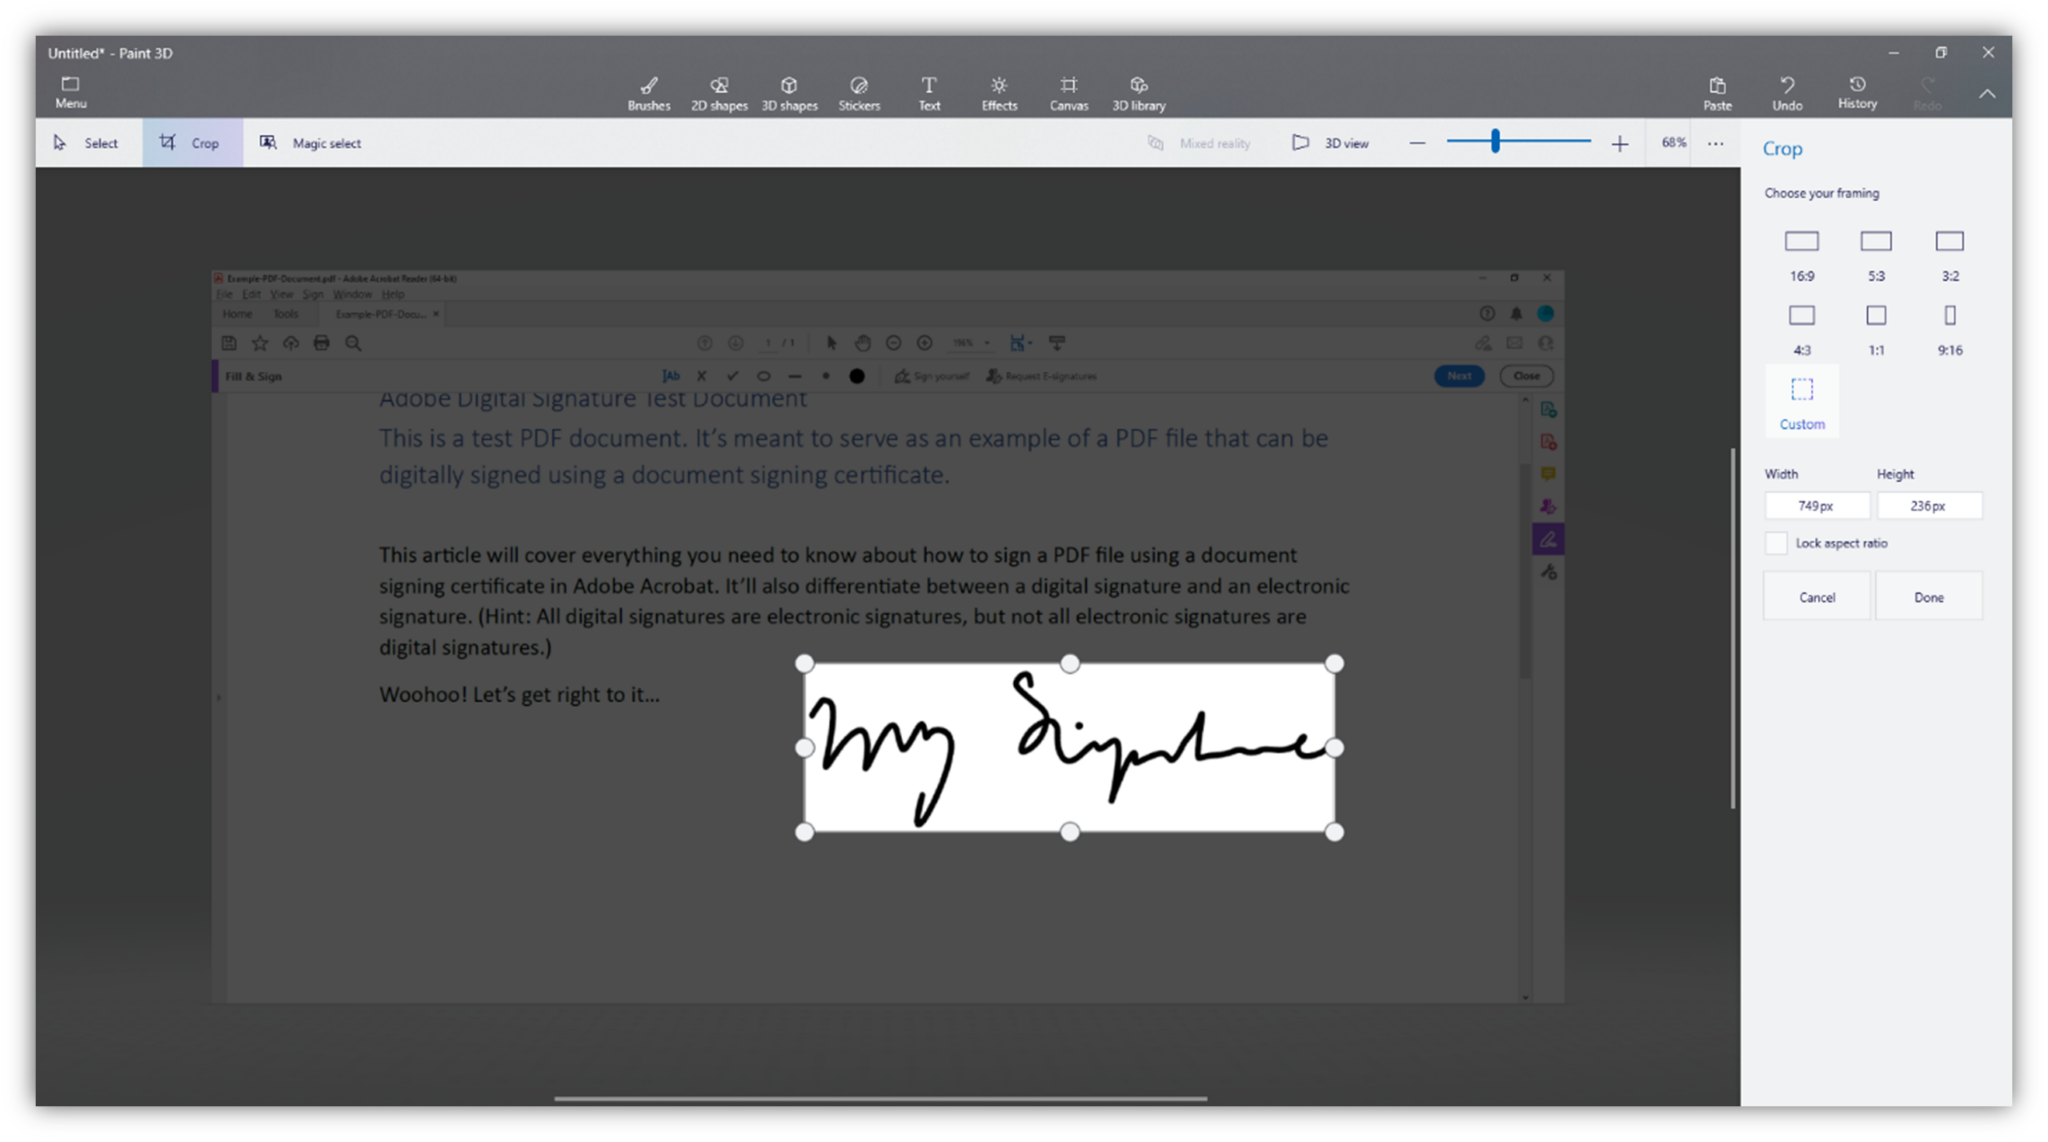Screen dimensions: 2048x1142
Task: Select the 1:1 framing option
Action: pyautogui.click(x=1875, y=315)
